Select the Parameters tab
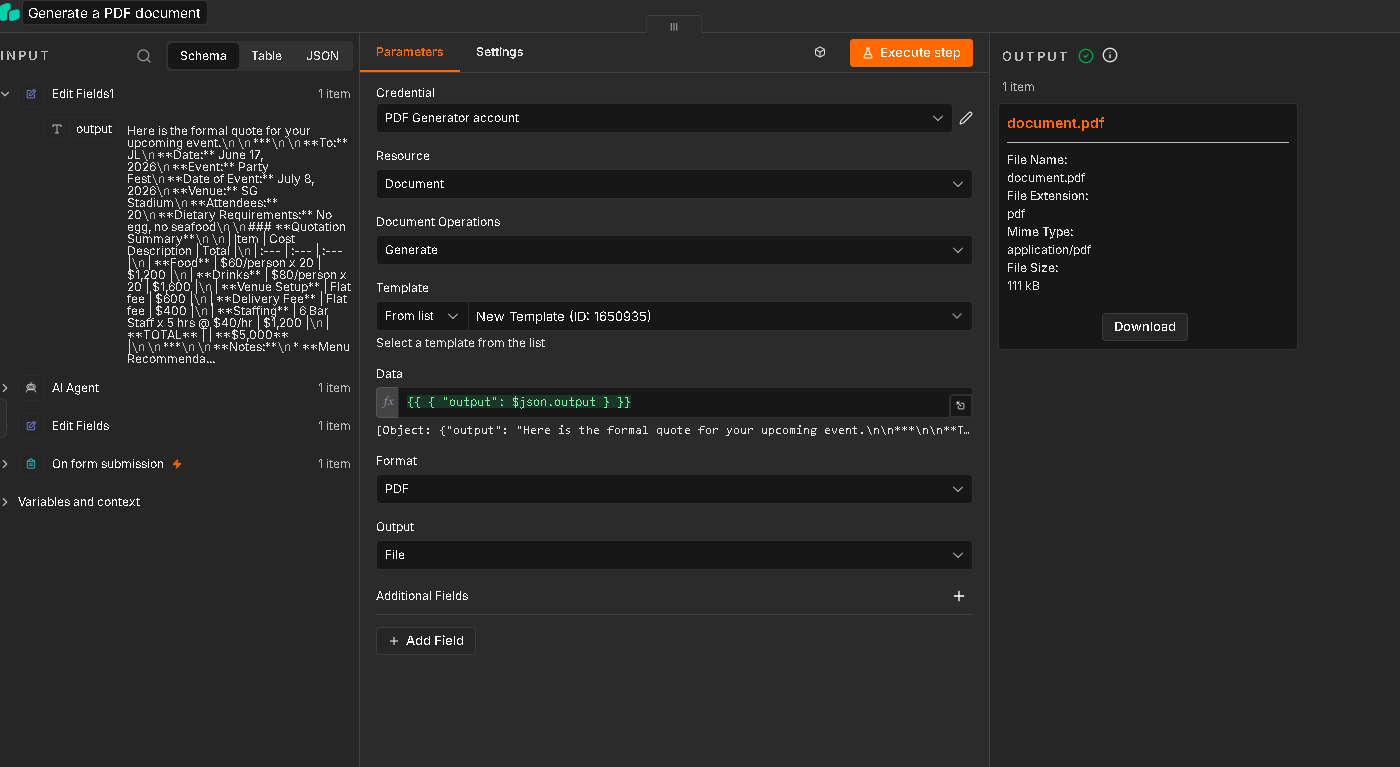 tap(410, 52)
